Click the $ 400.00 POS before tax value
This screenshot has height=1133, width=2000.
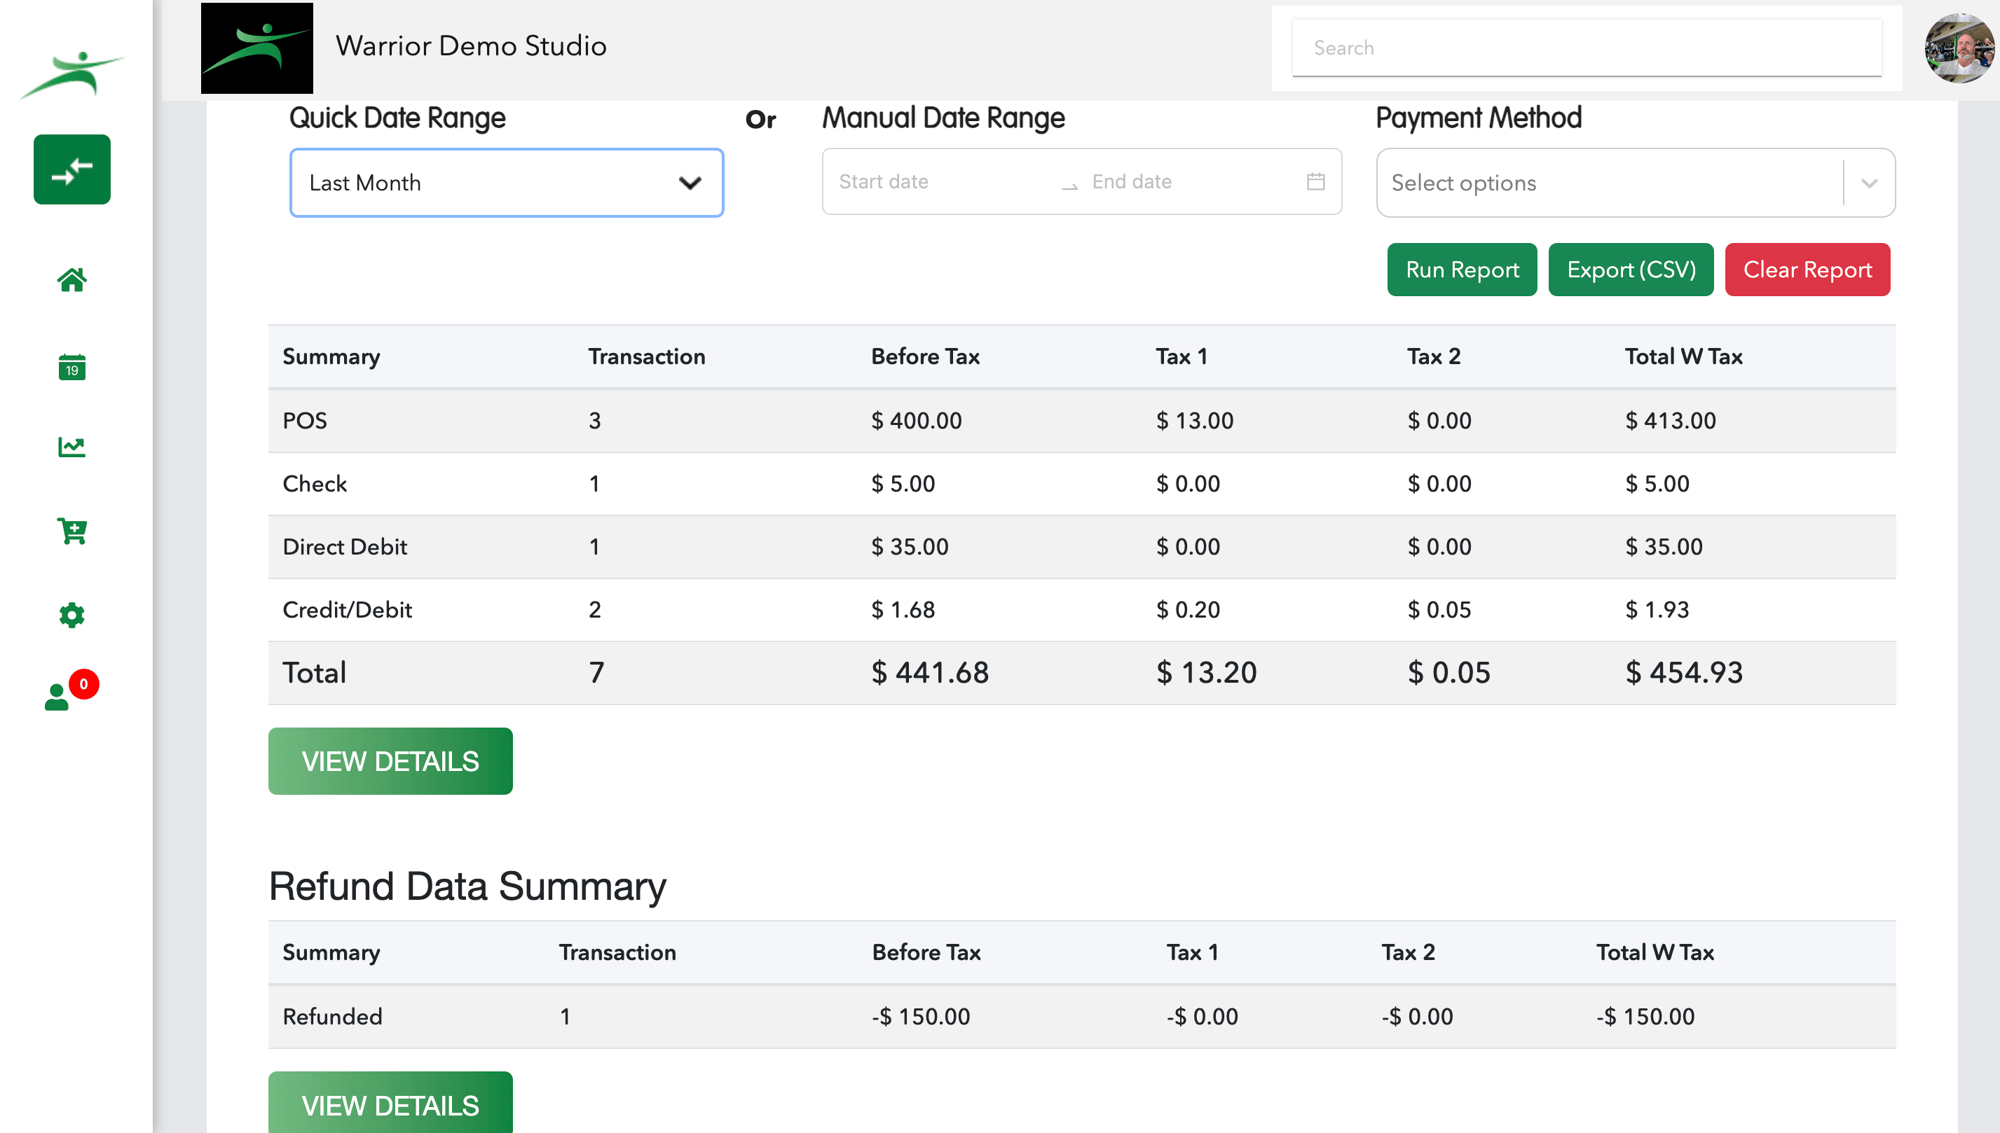(916, 421)
